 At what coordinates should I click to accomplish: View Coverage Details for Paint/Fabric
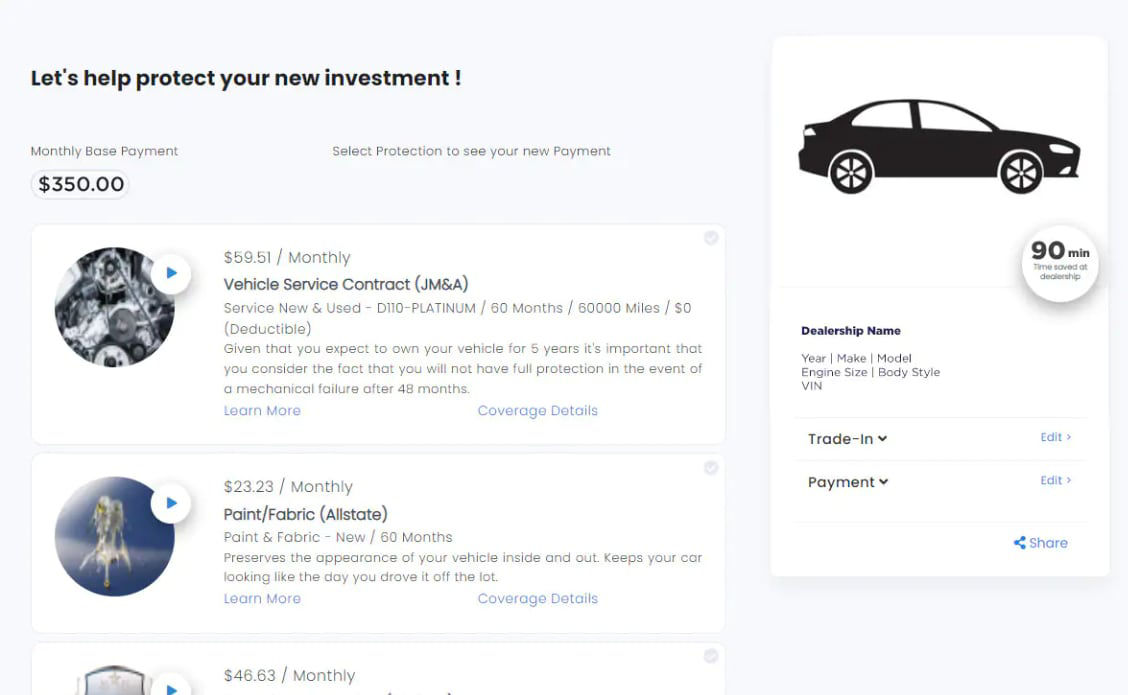click(x=537, y=599)
